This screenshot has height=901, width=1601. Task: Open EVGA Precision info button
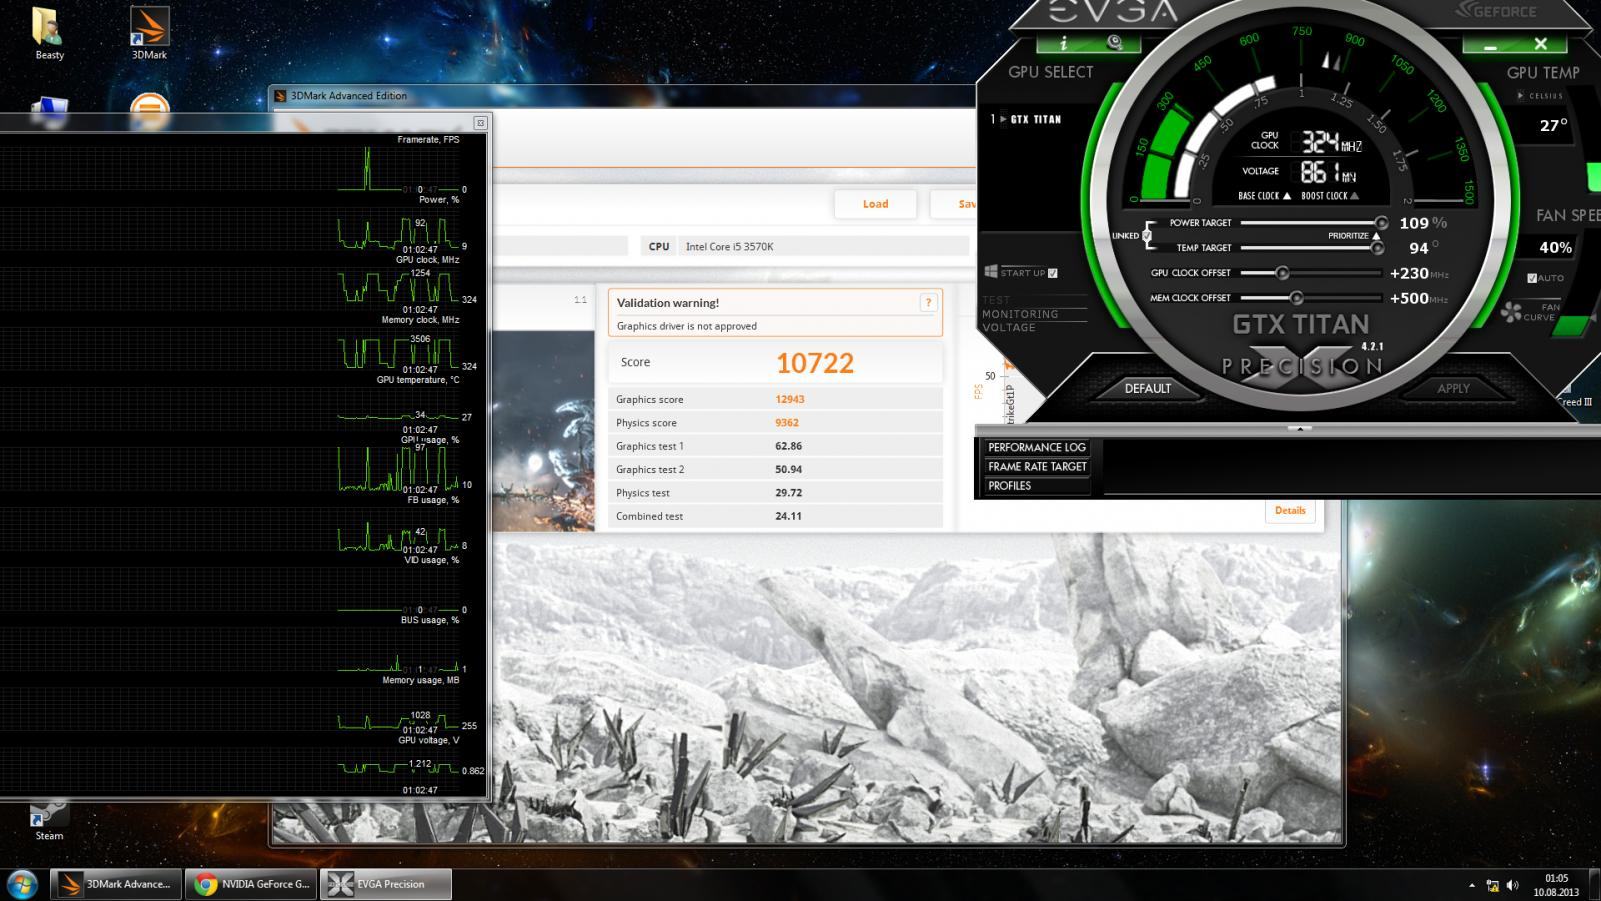point(1063,43)
